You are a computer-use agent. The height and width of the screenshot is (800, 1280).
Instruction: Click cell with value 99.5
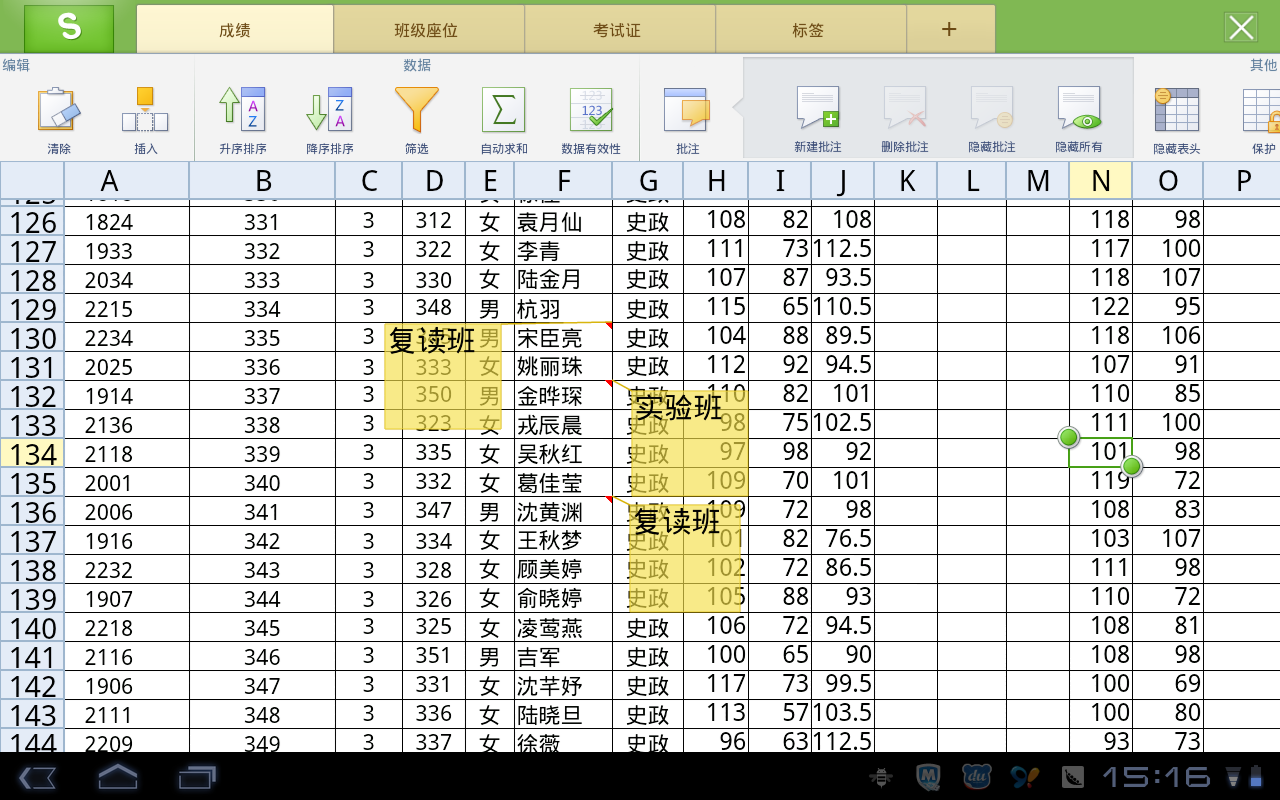click(843, 685)
